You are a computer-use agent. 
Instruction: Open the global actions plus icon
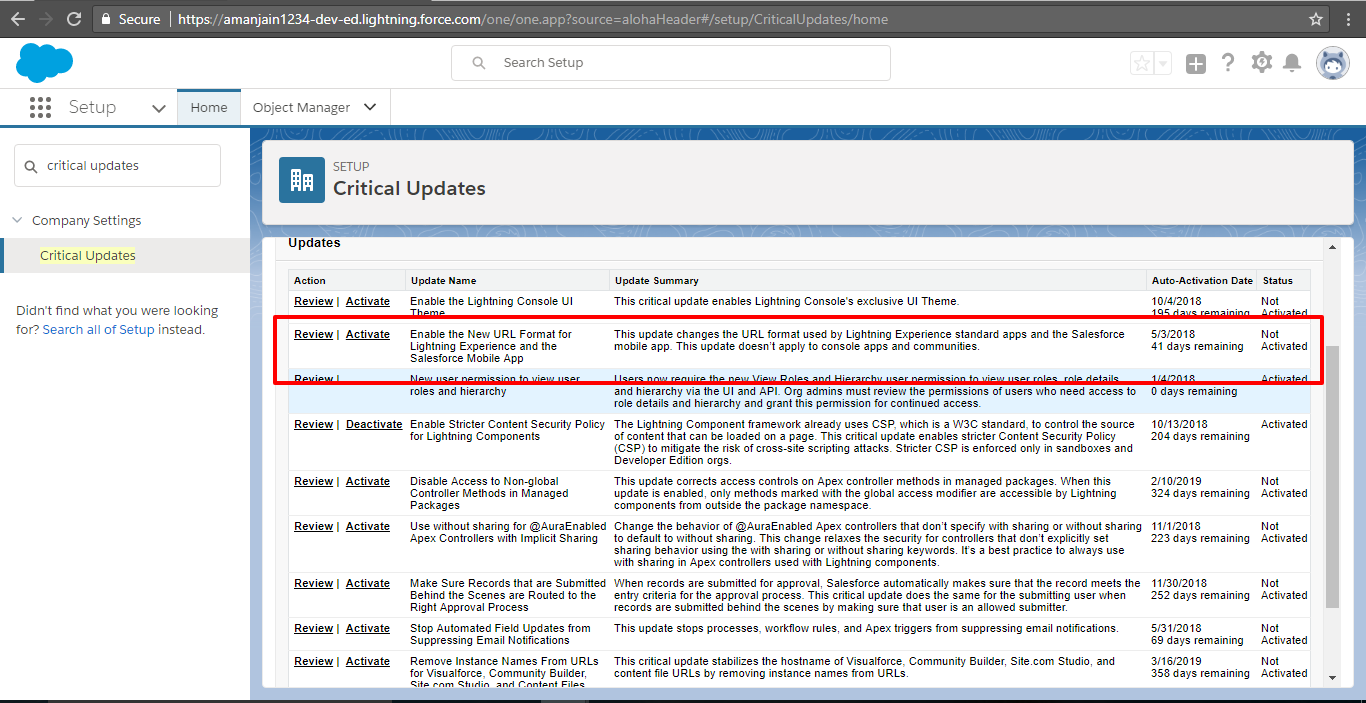[x=1196, y=64]
